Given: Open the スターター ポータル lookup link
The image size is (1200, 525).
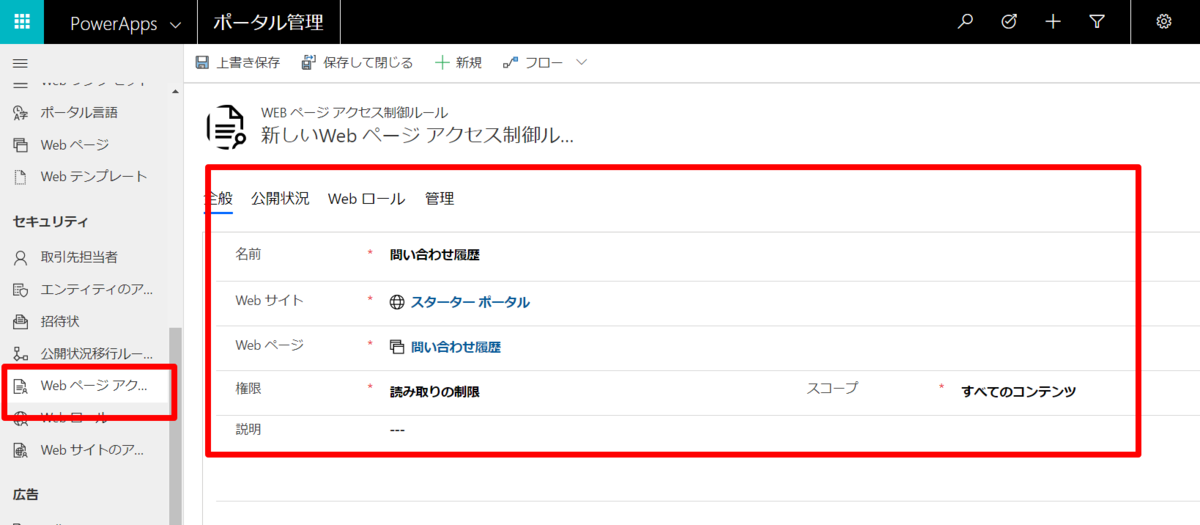Looking at the screenshot, I should [470, 302].
